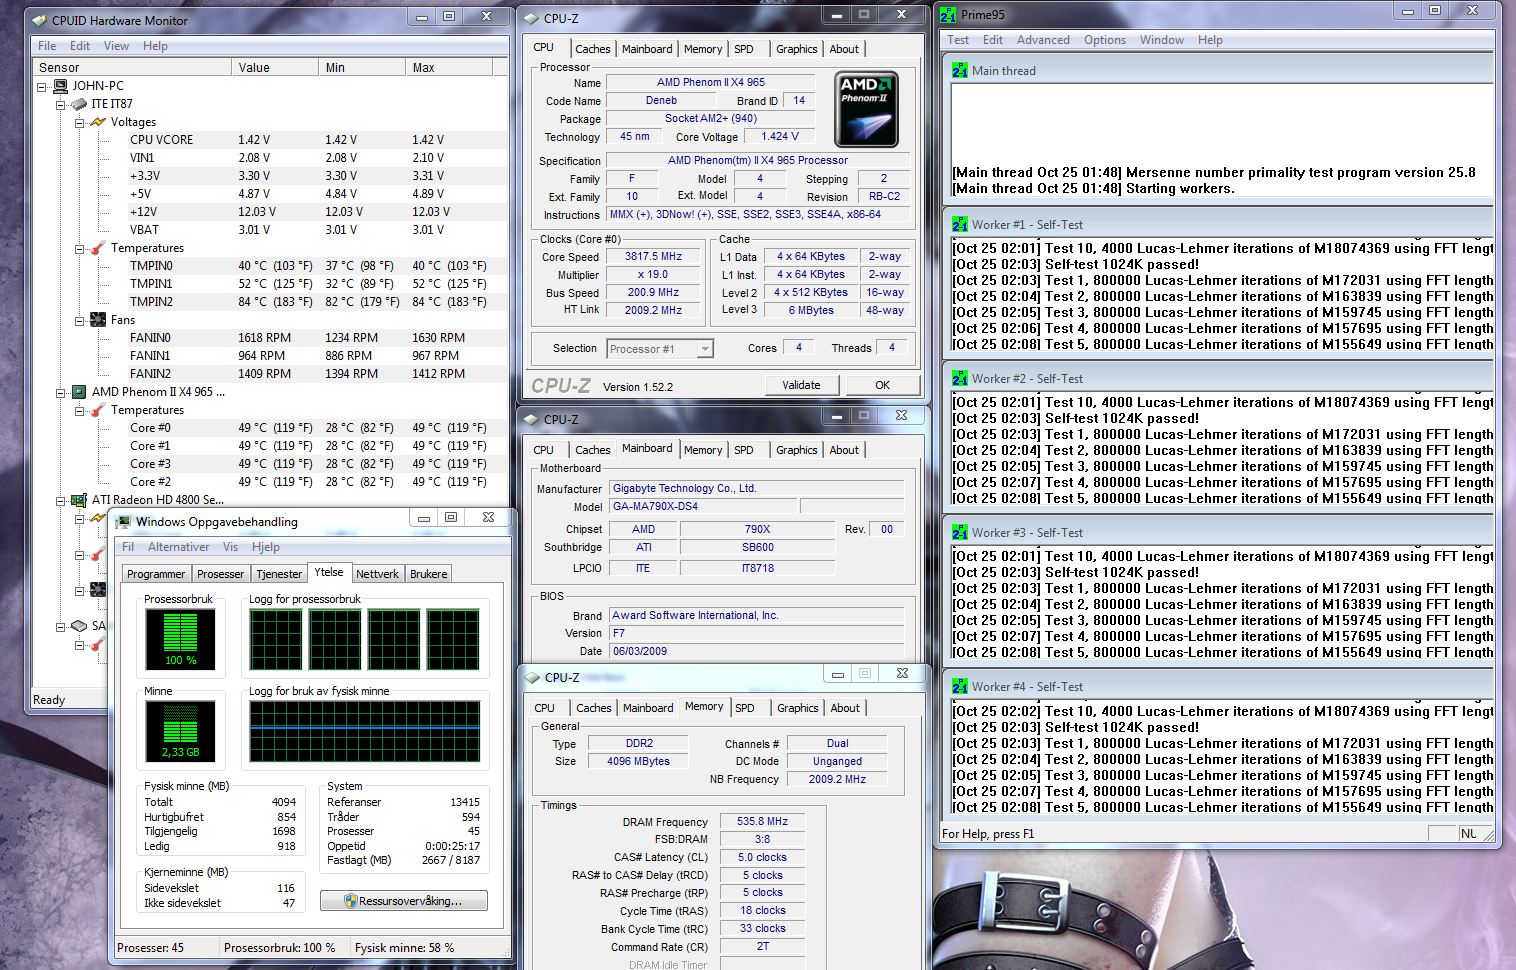Collapse the ATI Radeon HD 4800 node

tap(60, 501)
